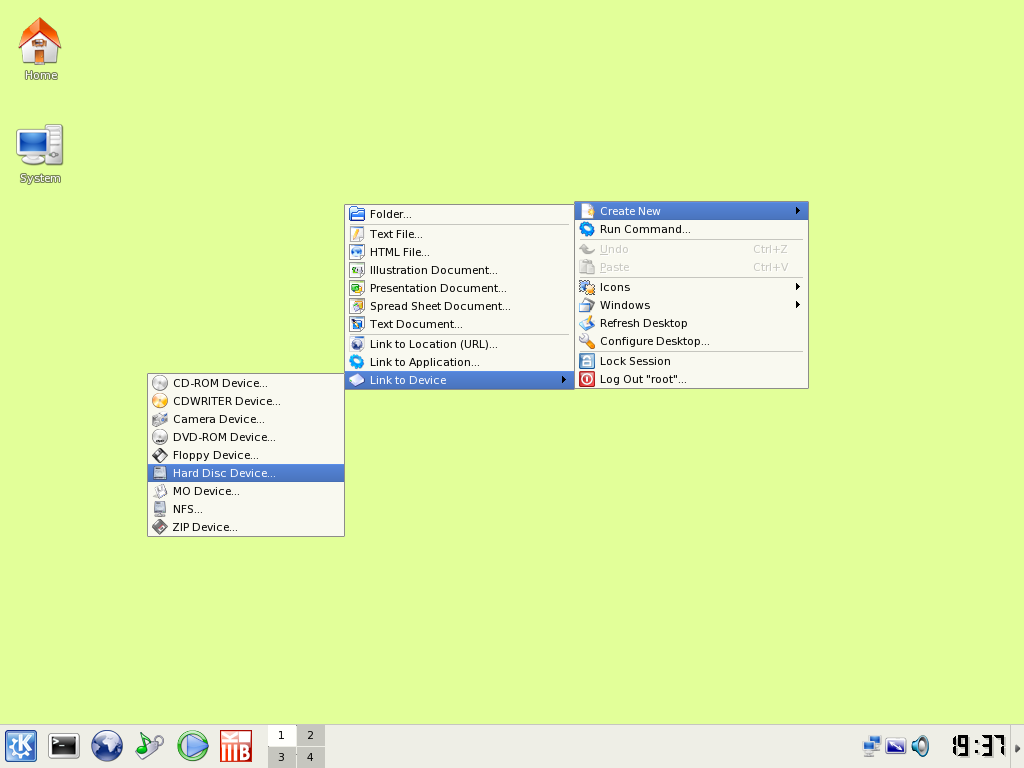Select ZIP Device... entry
This screenshot has width=1024, height=768.
coord(246,527)
